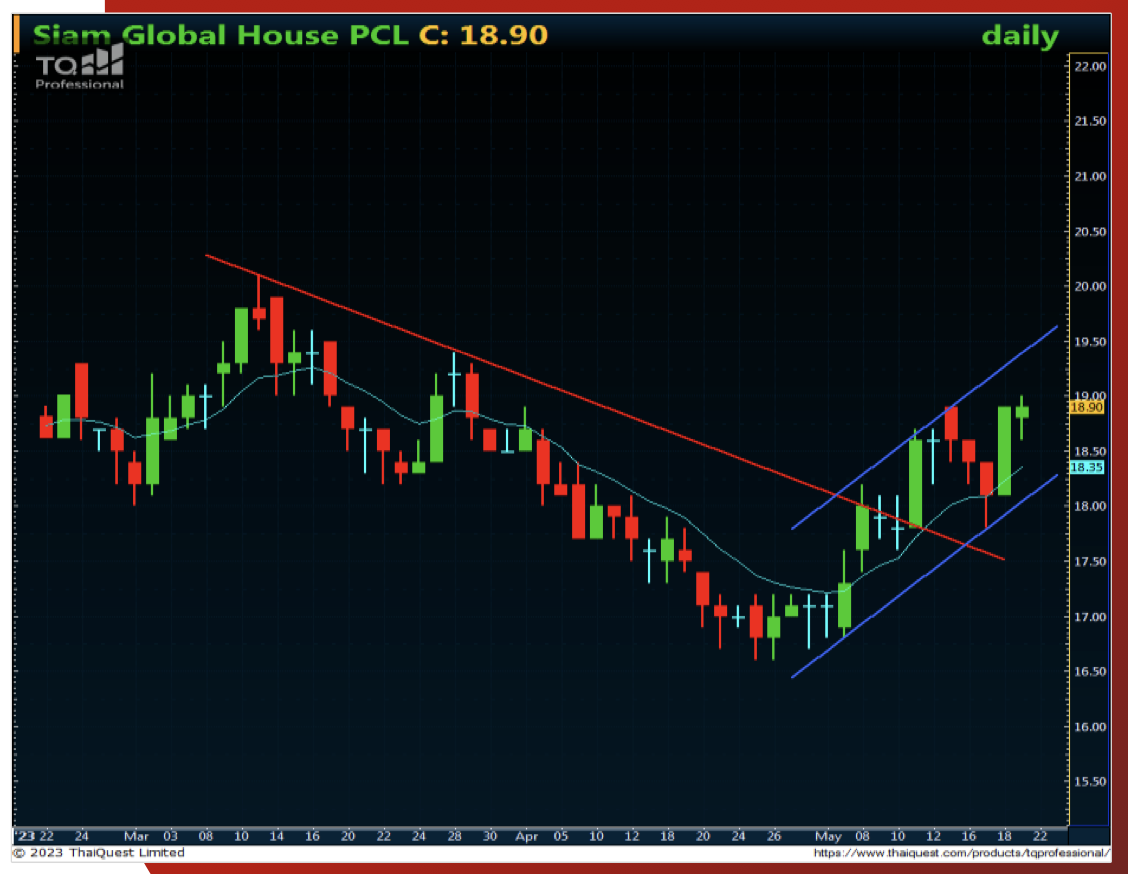
Task: Open the thaiquest.com tqprofessional URL link
Action: pyautogui.click(x=962, y=853)
